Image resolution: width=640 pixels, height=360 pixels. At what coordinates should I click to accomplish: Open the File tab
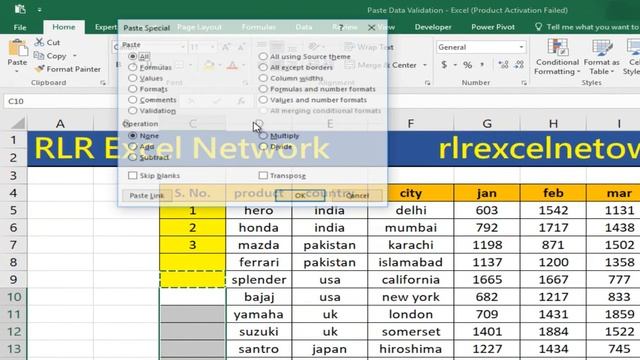click(20, 27)
